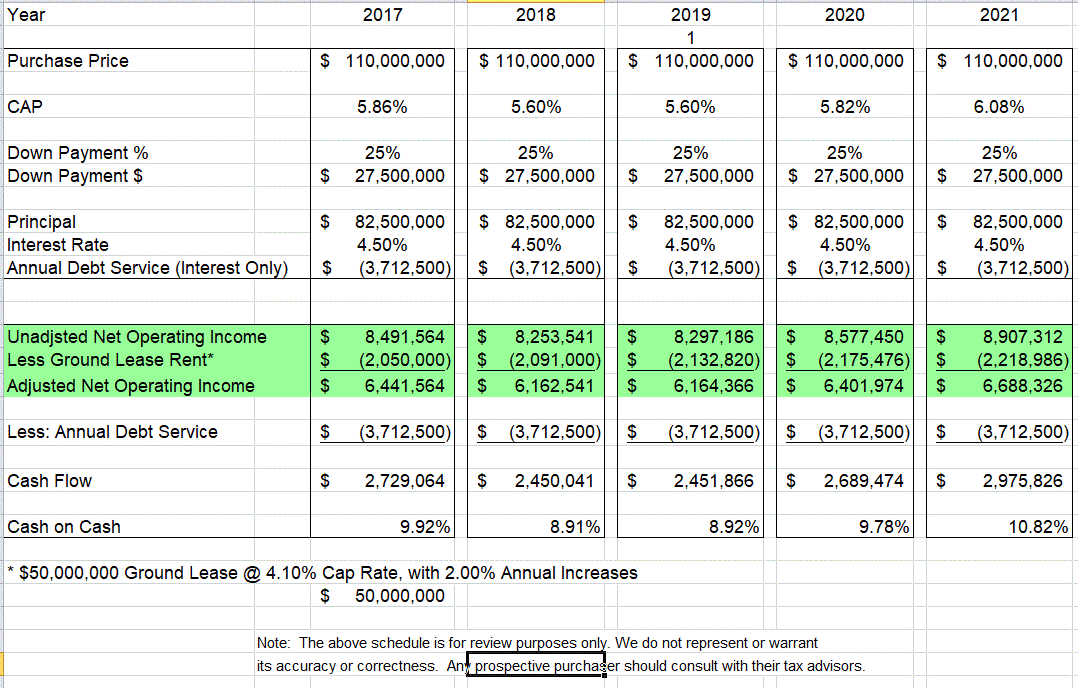1078x688 pixels.
Task: Click the 50,000,000 value below the footnote
Action: [399, 596]
